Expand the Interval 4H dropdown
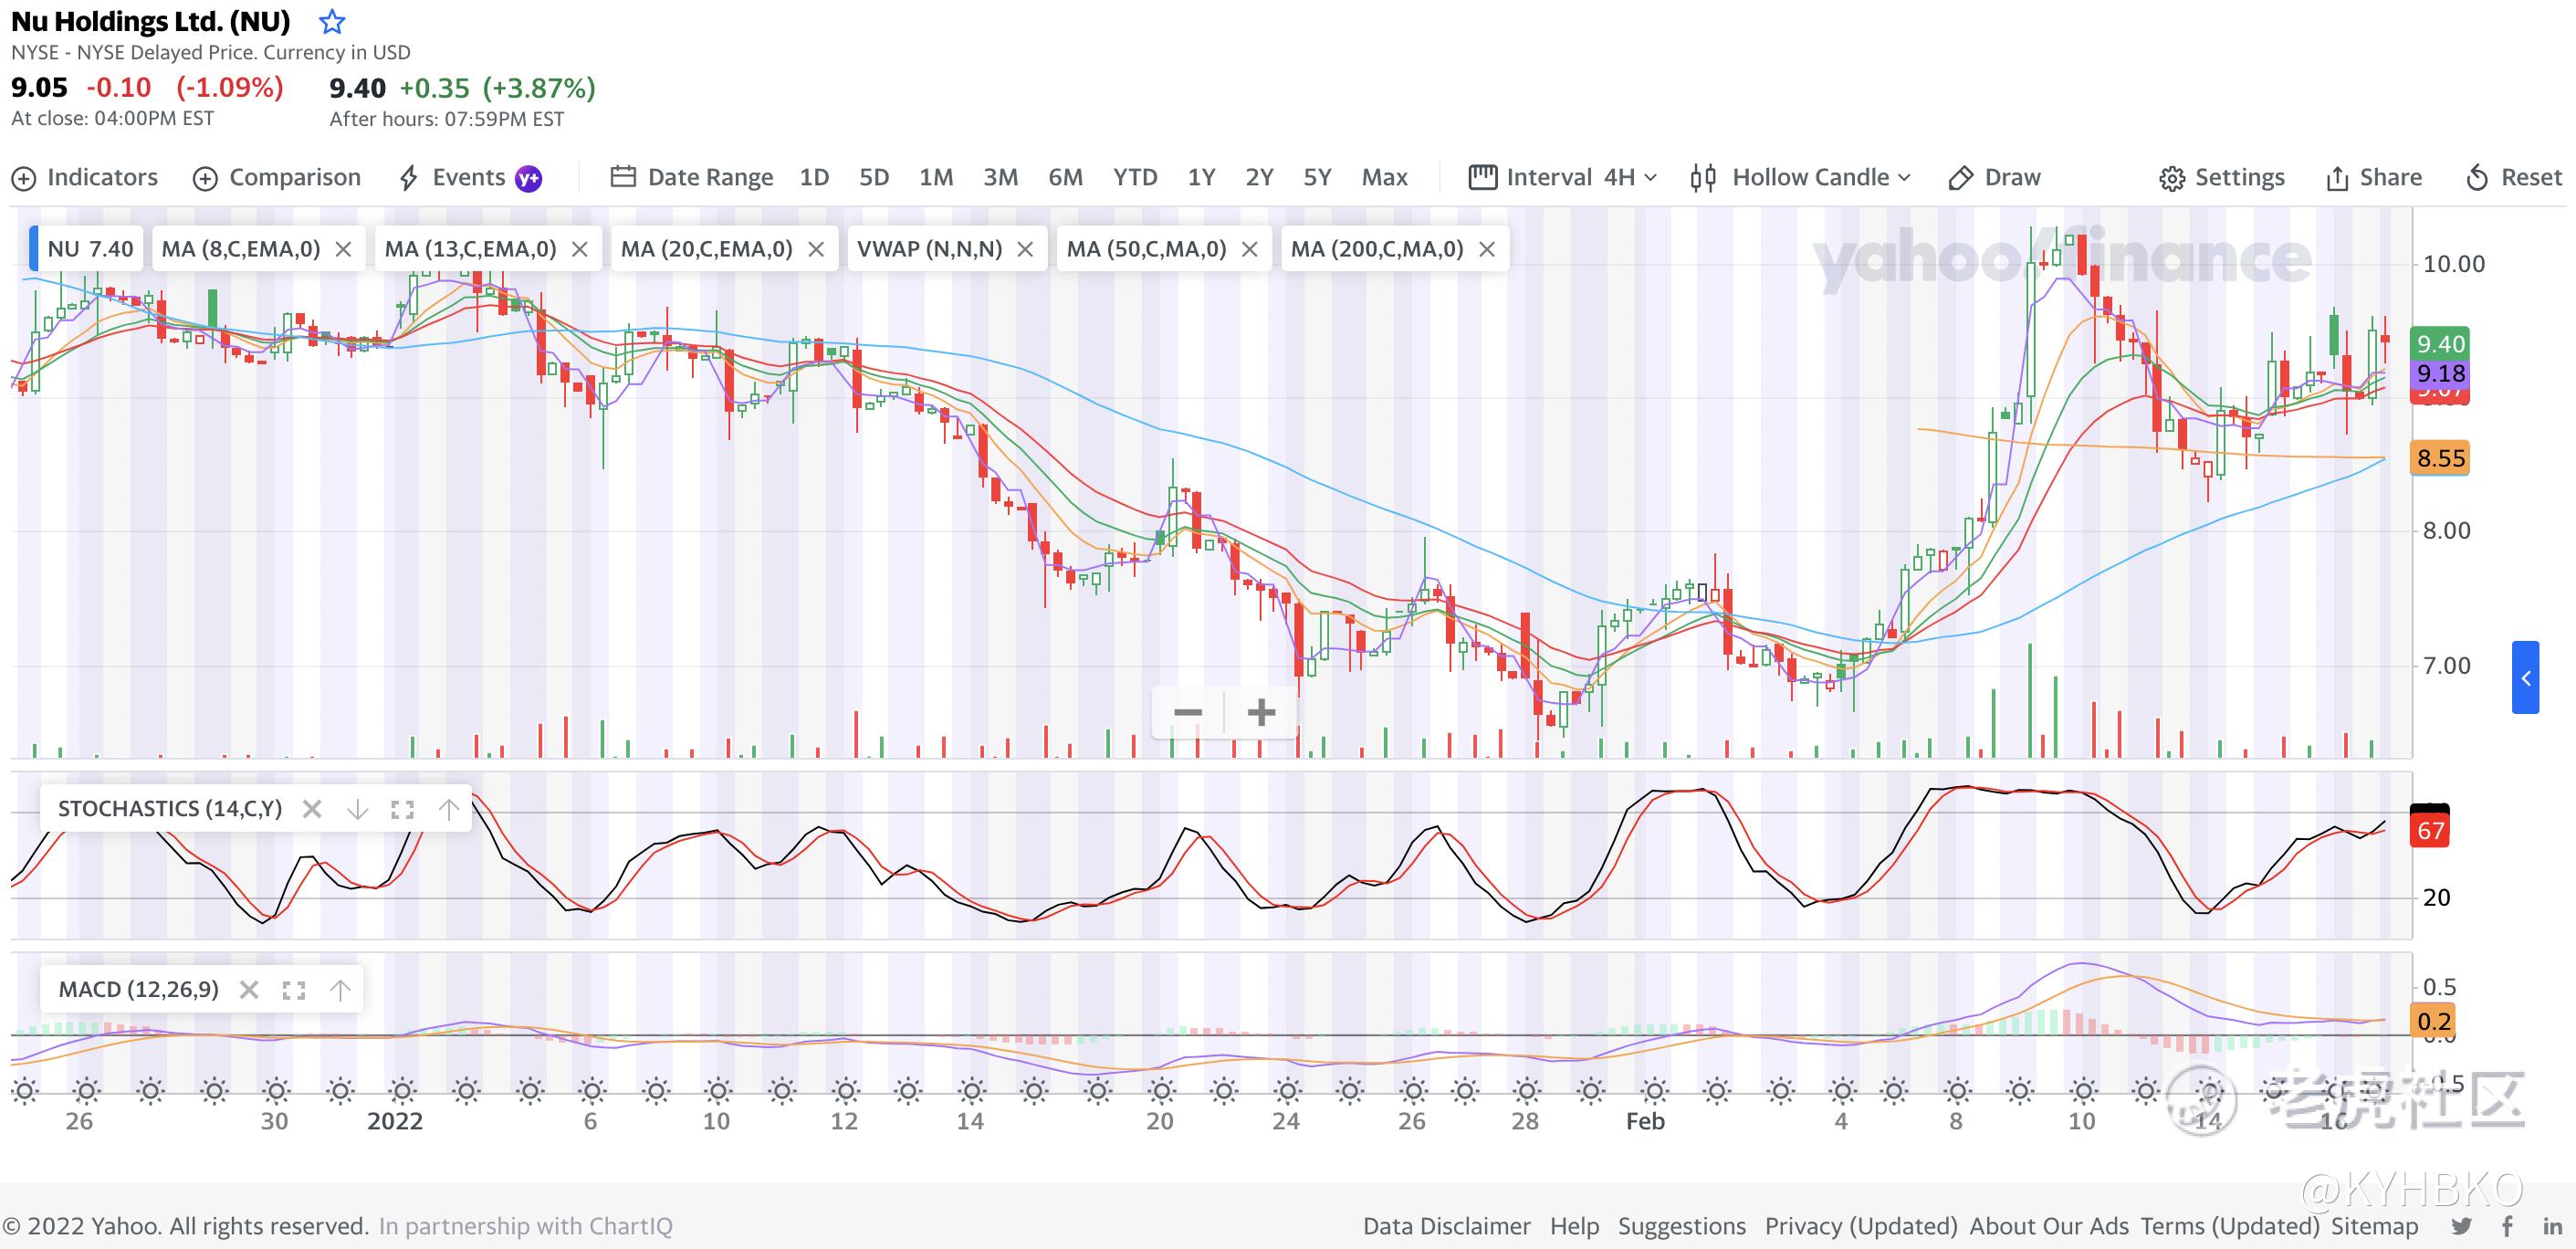This screenshot has width=2576, height=1249. (x=1563, y=177)
